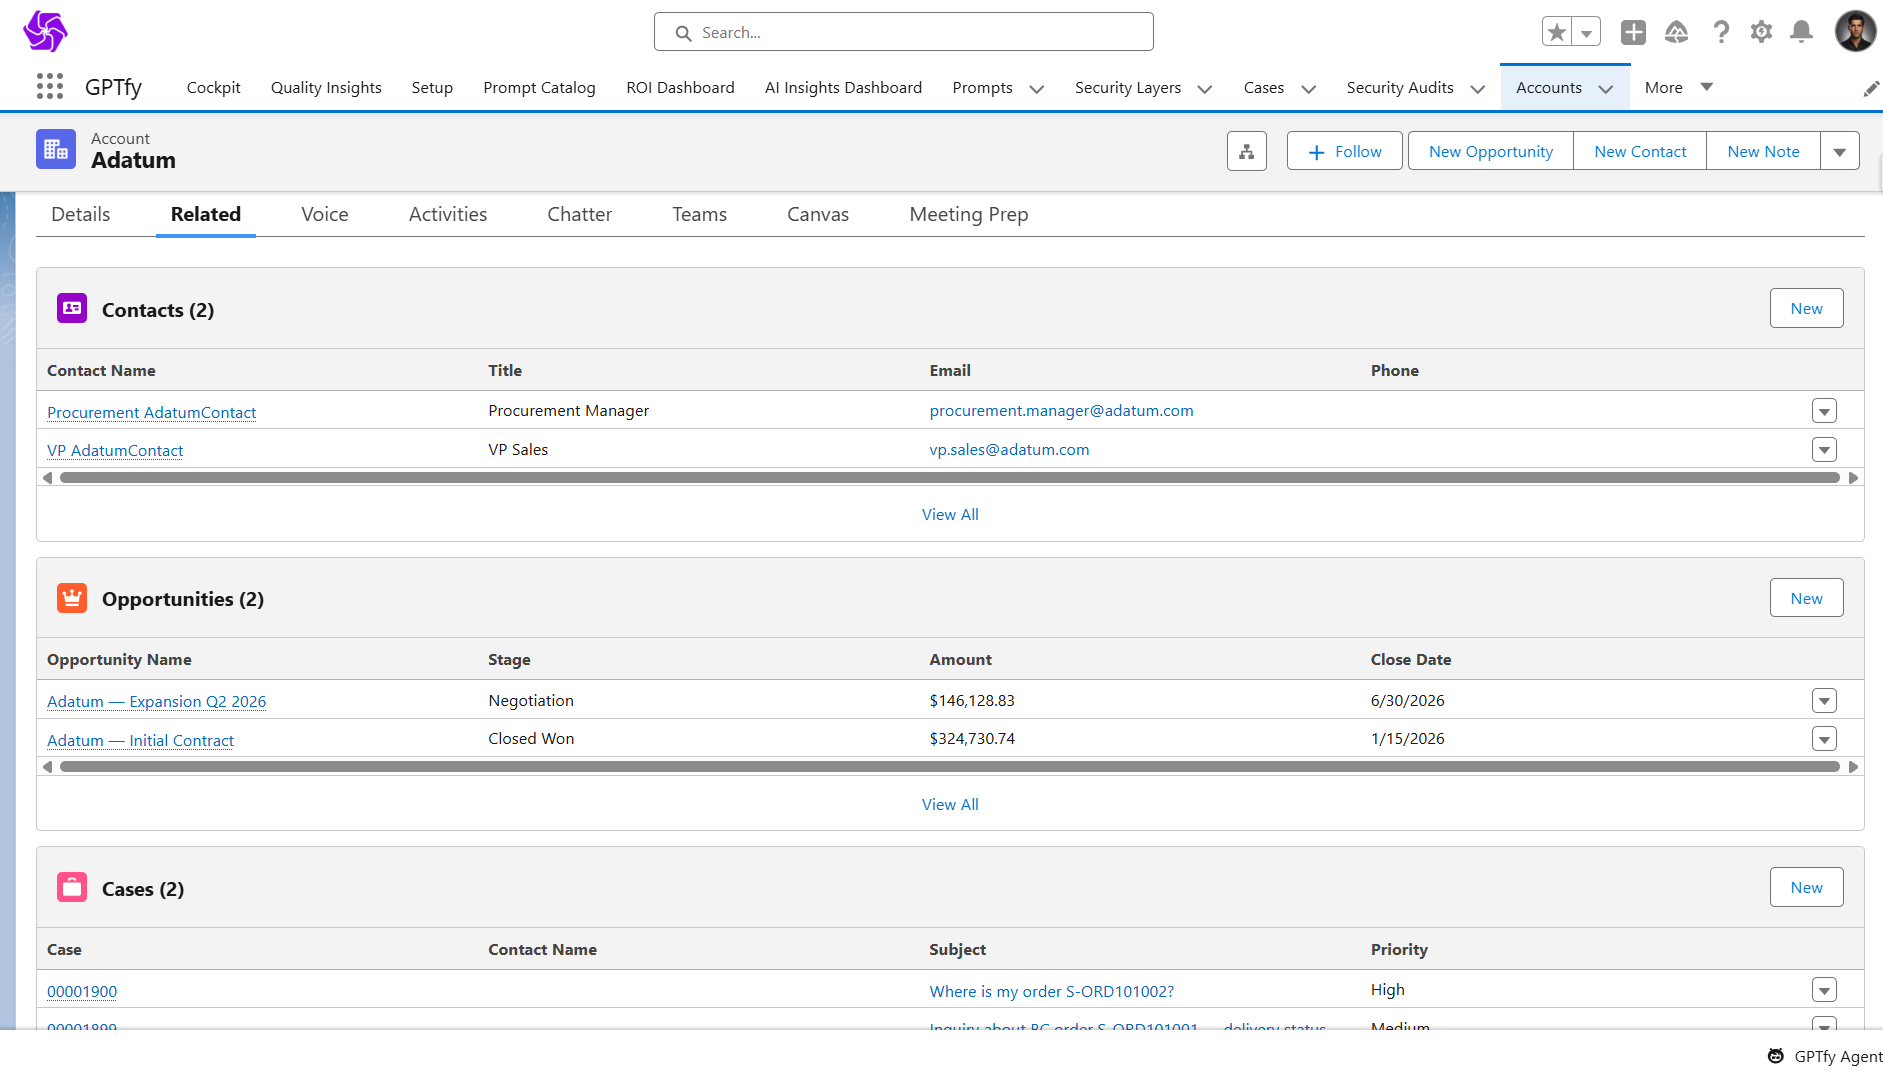Viewport: 1883px width, 1077px height.
Task: Open the App Launcher grid icon
Action: click(49, 87)
